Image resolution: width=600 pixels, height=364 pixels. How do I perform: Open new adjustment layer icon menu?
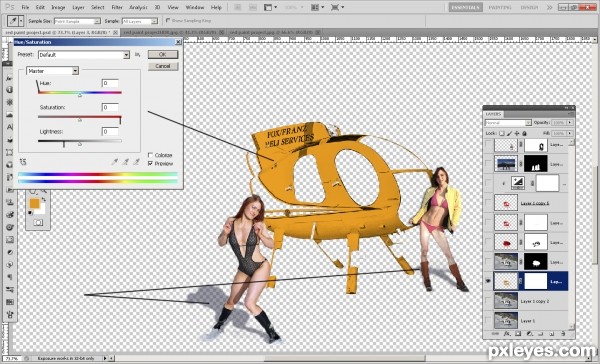click(x=530, y=334)
